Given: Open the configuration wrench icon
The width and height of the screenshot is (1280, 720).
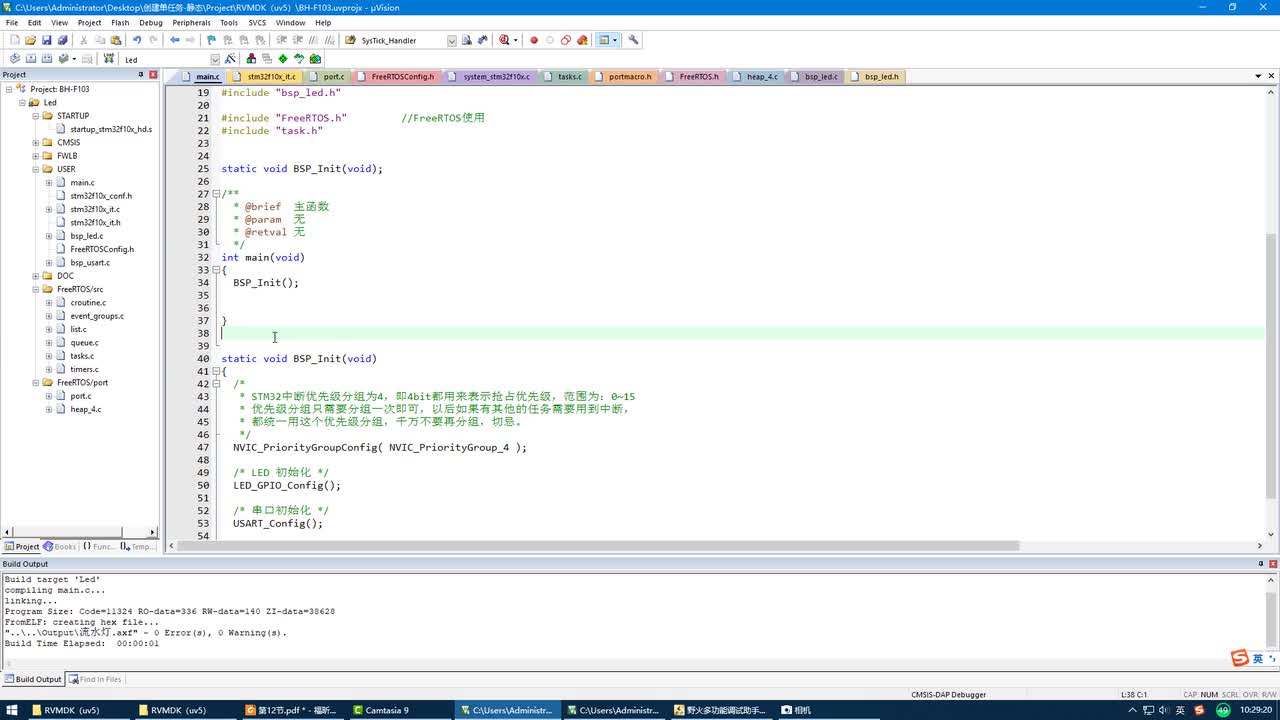Looking at the screenshot, I should [x=633, y=40].
